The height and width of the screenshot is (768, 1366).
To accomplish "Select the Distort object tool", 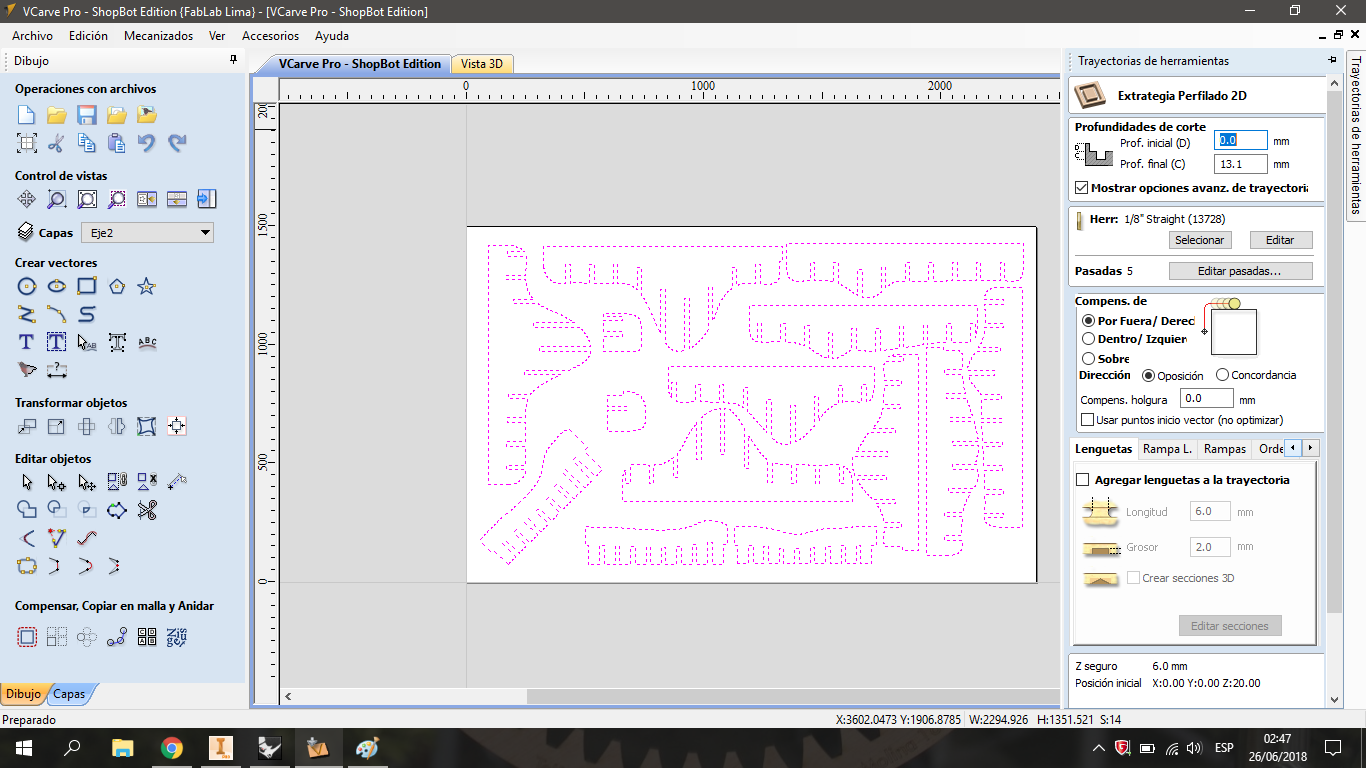I will 147,426.
